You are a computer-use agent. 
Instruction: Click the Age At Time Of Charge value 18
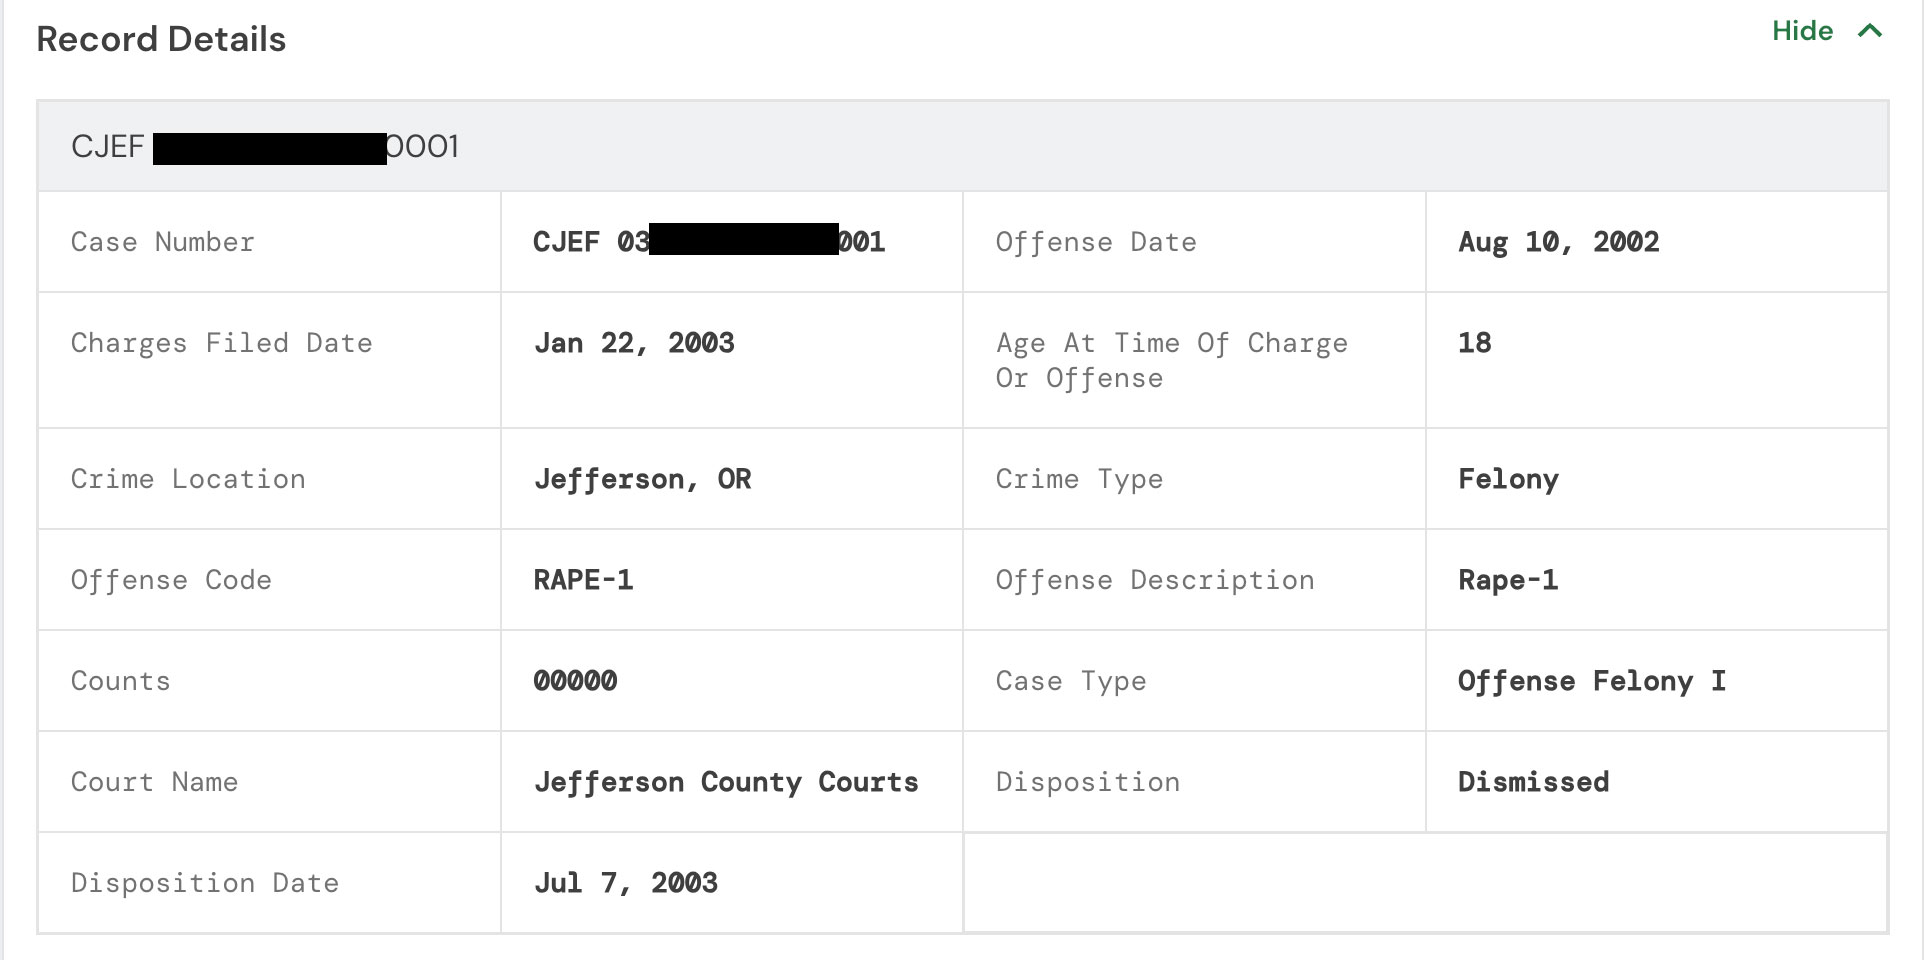tap(1473, 343)
